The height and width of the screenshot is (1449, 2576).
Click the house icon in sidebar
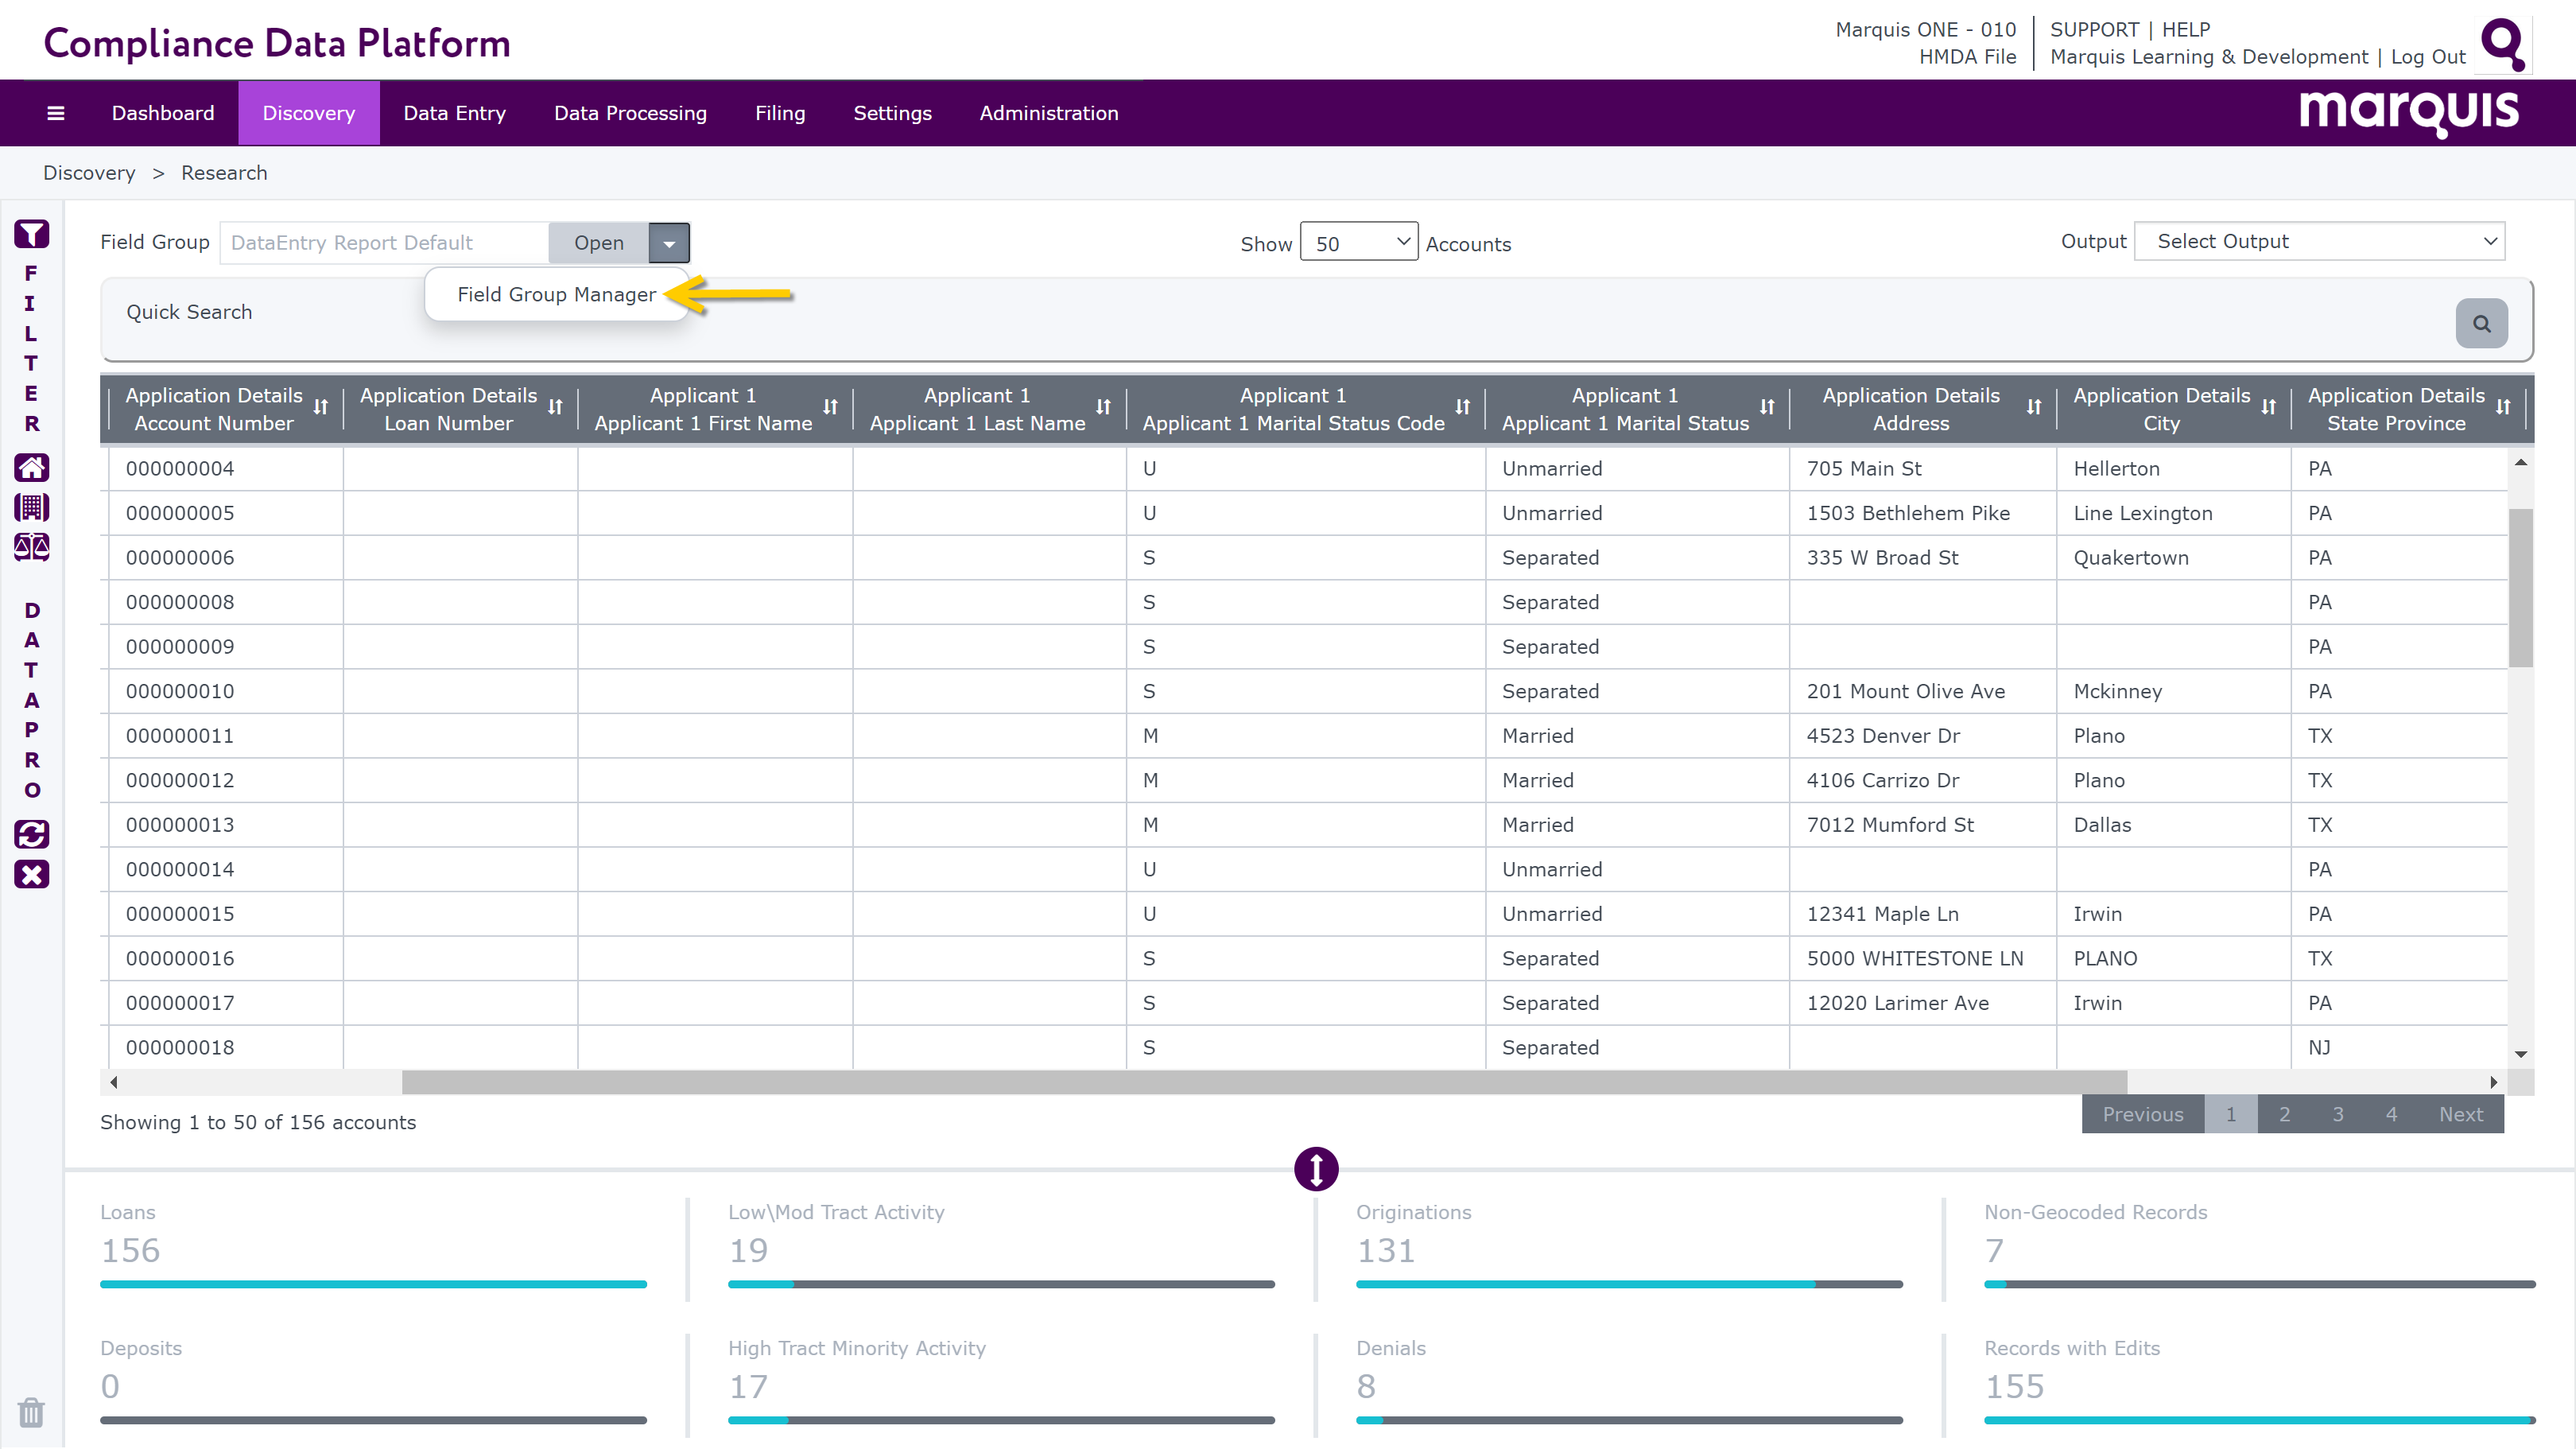[31, 467]
